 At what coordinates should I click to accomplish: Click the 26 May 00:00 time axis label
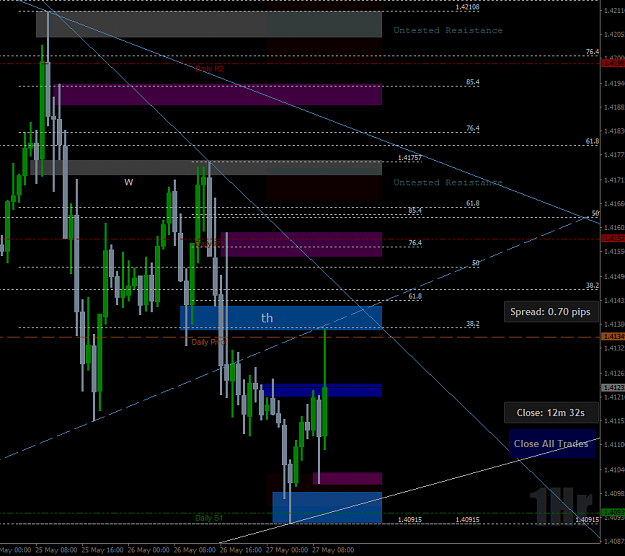tap(149, 550)
